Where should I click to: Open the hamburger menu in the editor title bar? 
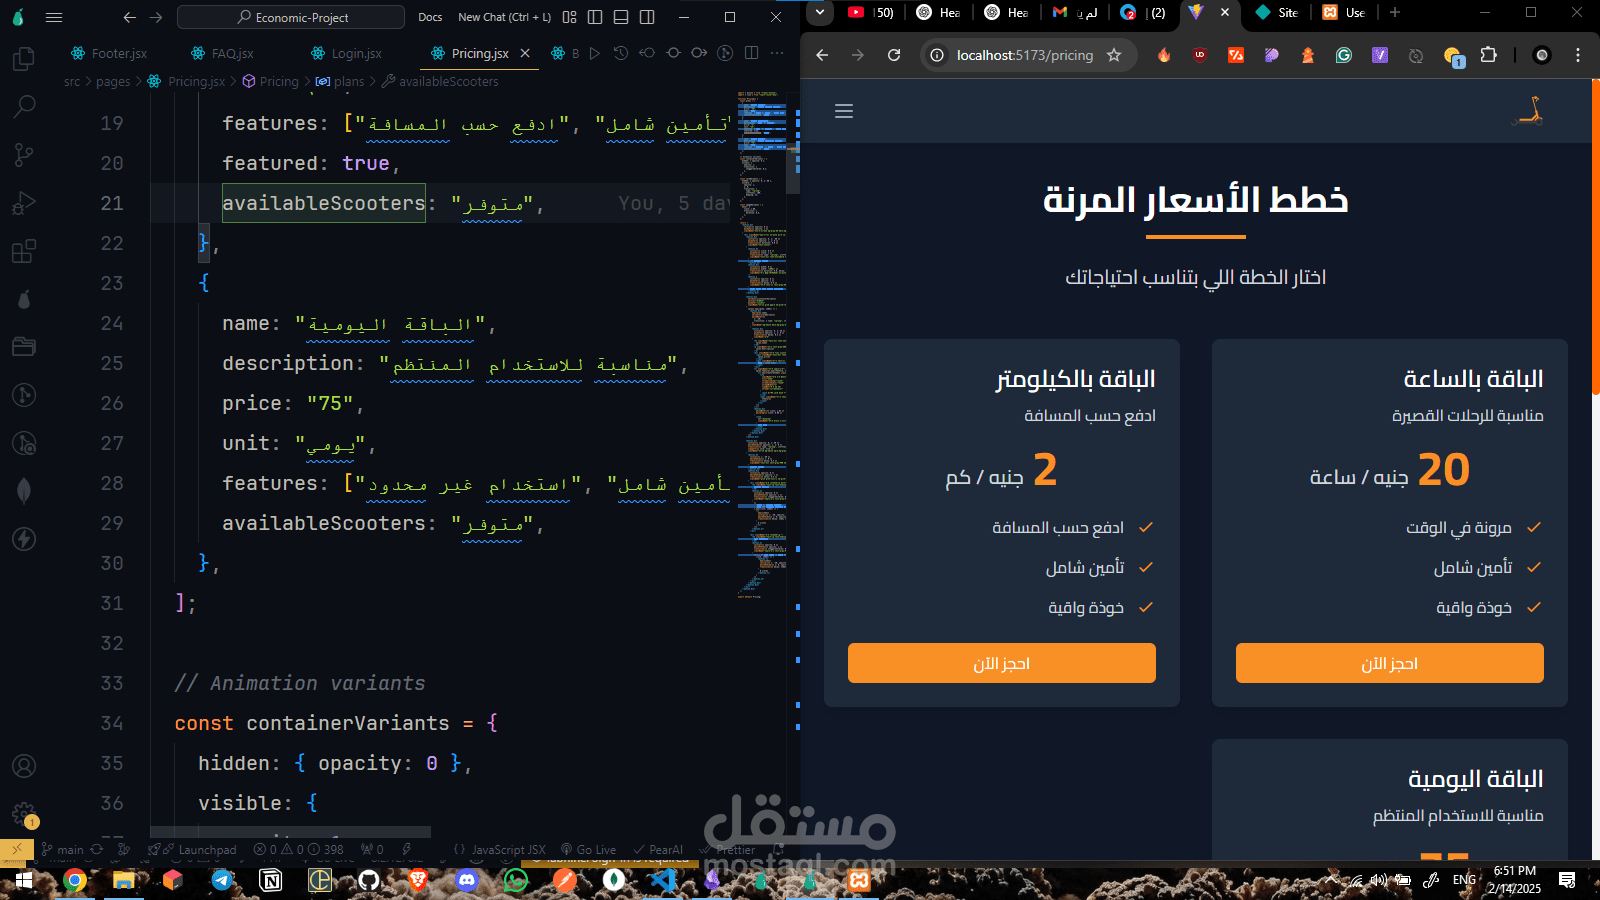[54, 17]
